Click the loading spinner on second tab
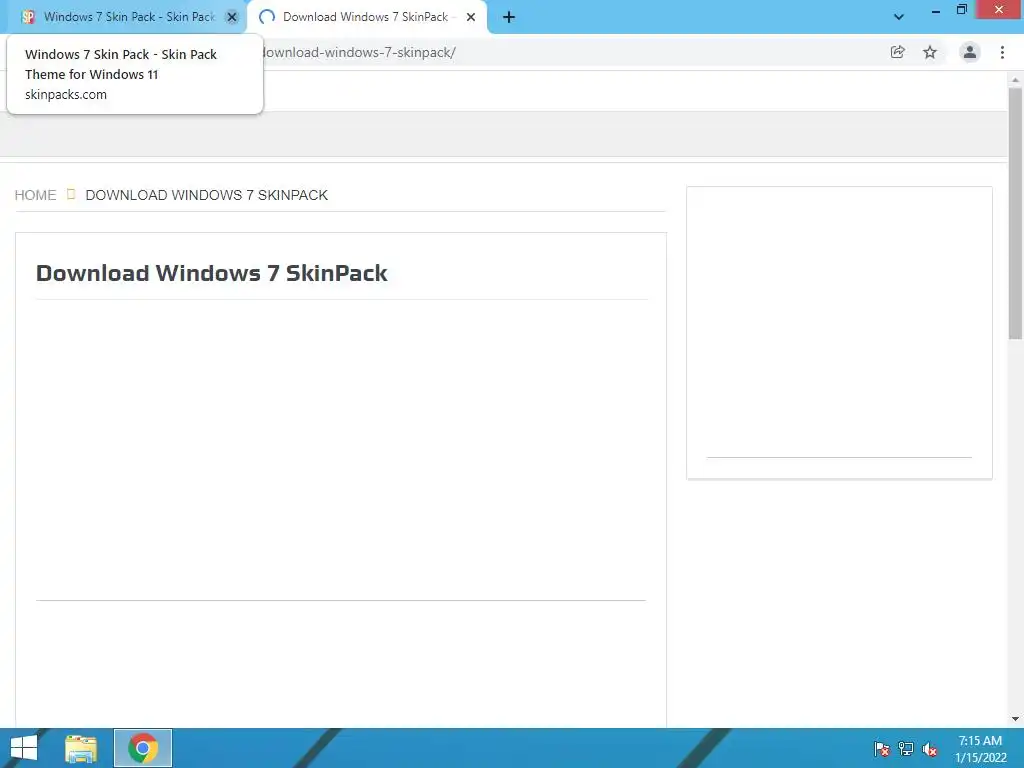 pyautogui.click(x=267, y=17)
